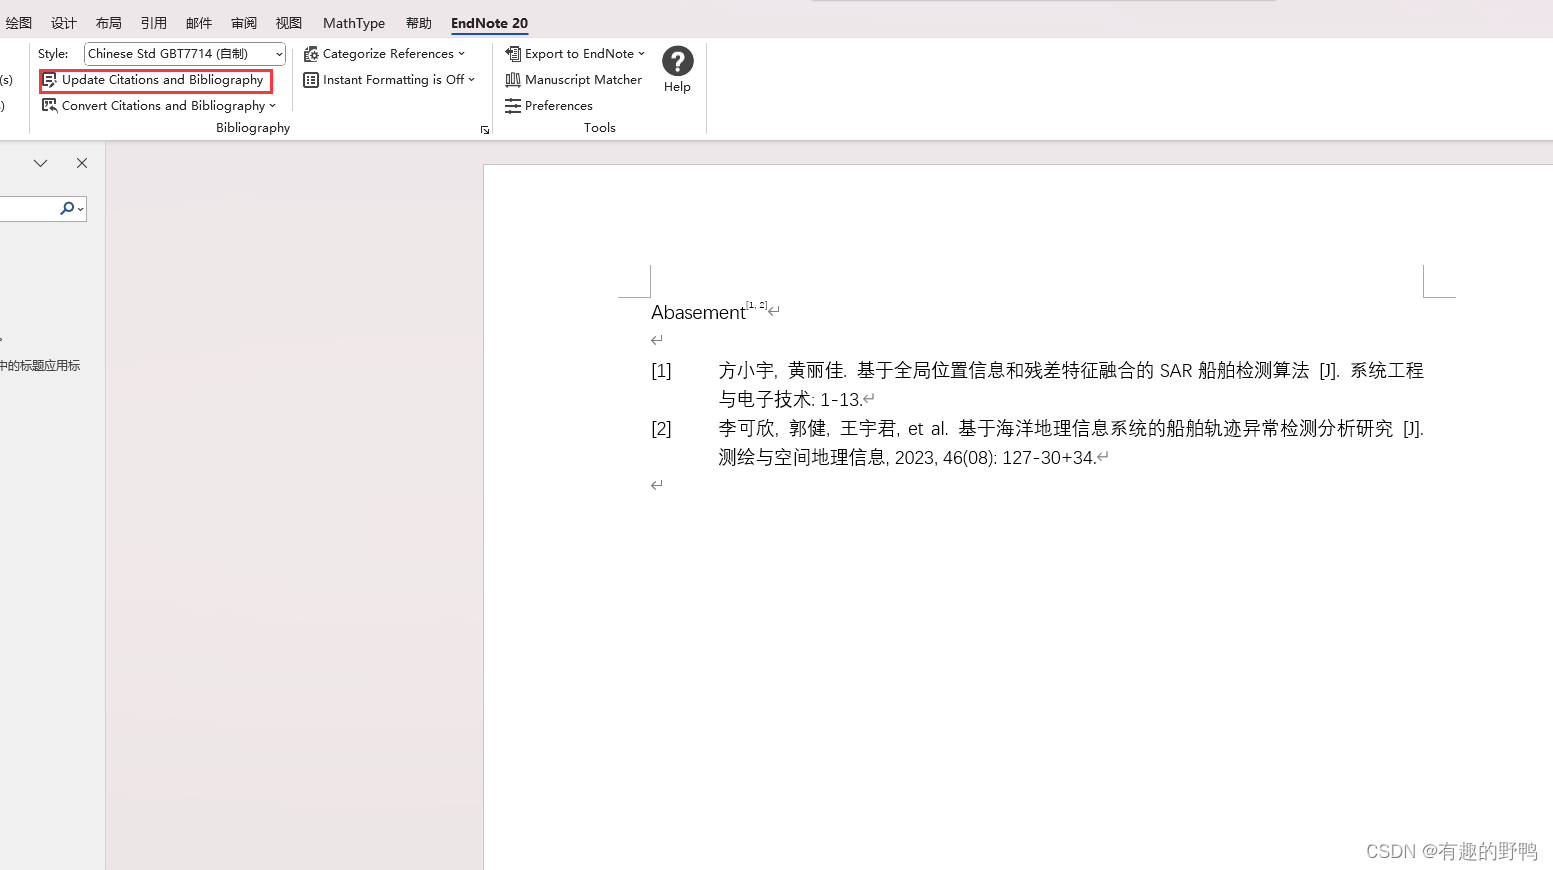Open EndNote Preferences
The height and width of the screenshot is (870, 1553).
549,106
